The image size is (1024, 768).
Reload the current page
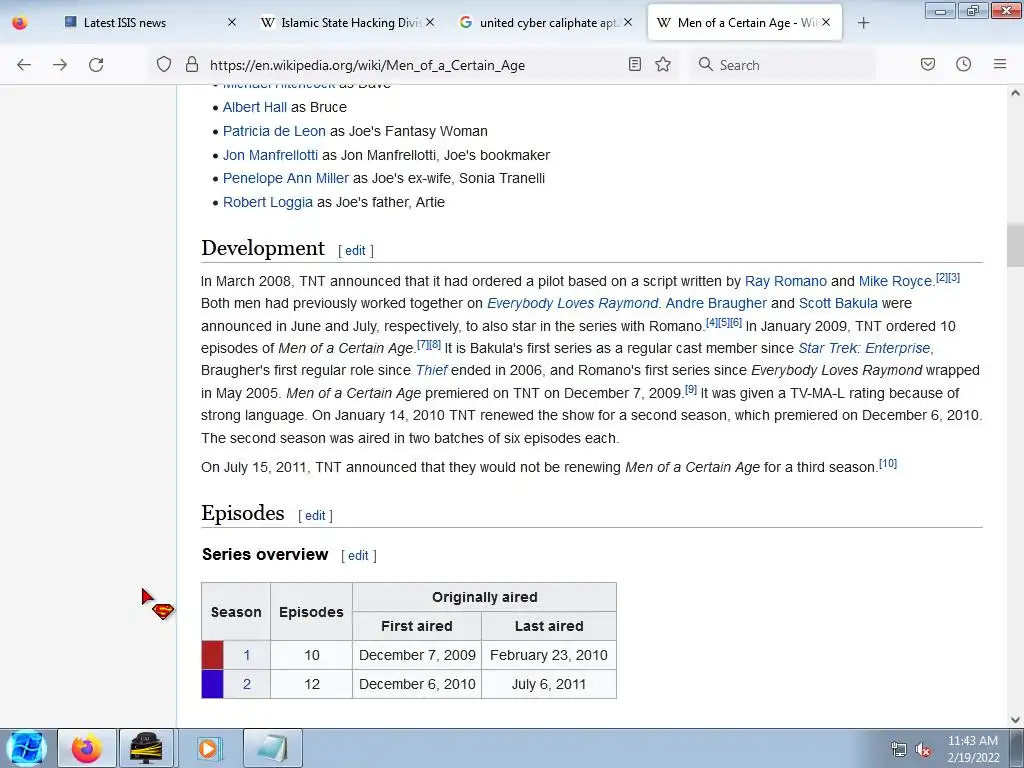[96, 65]
